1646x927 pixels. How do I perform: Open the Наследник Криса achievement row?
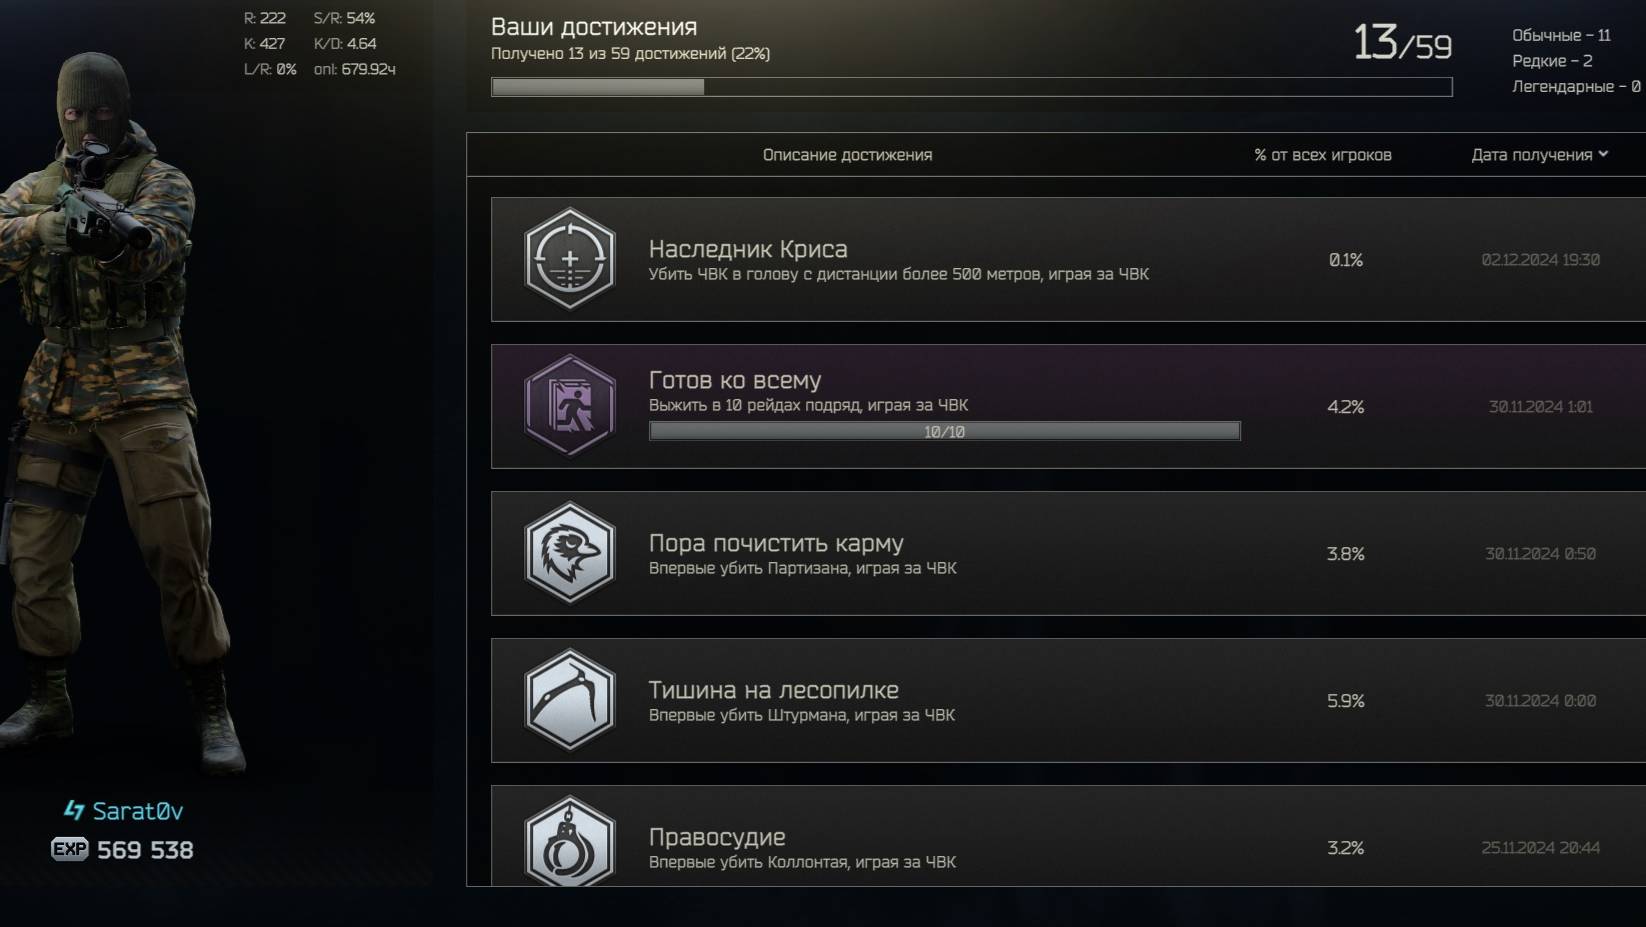(1068, 259)
